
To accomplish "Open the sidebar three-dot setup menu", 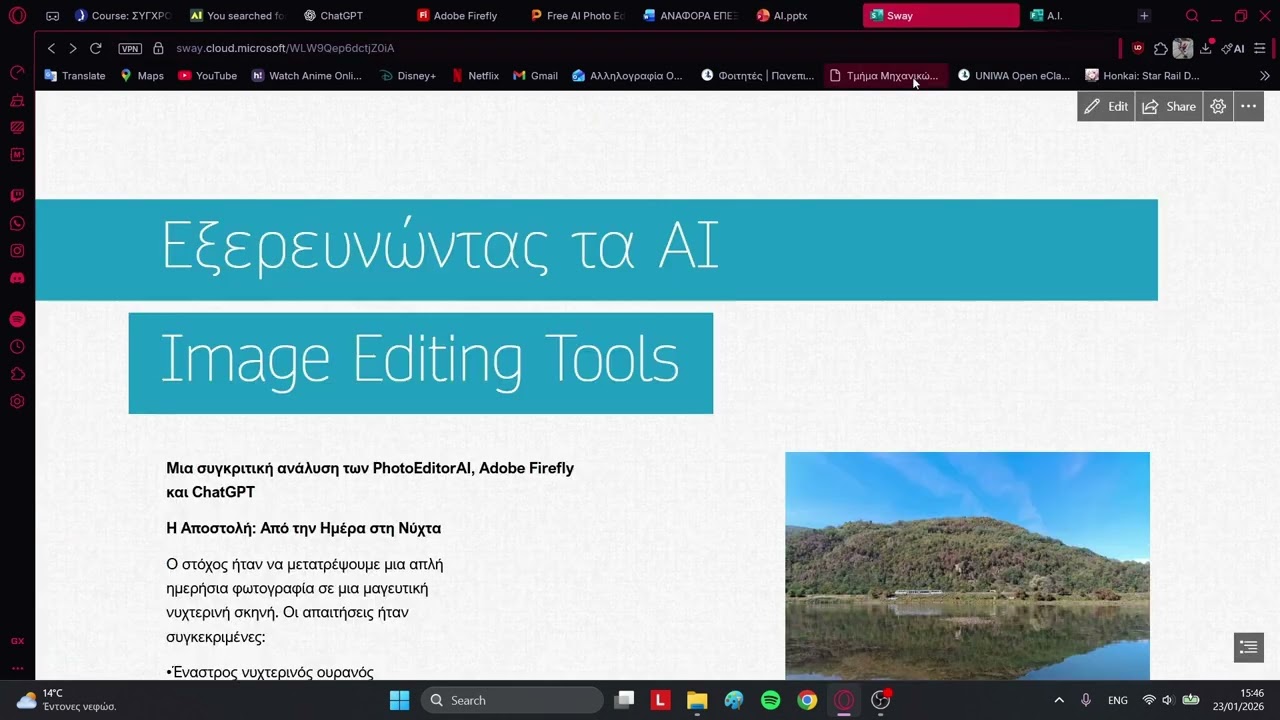I will (17, 668).
